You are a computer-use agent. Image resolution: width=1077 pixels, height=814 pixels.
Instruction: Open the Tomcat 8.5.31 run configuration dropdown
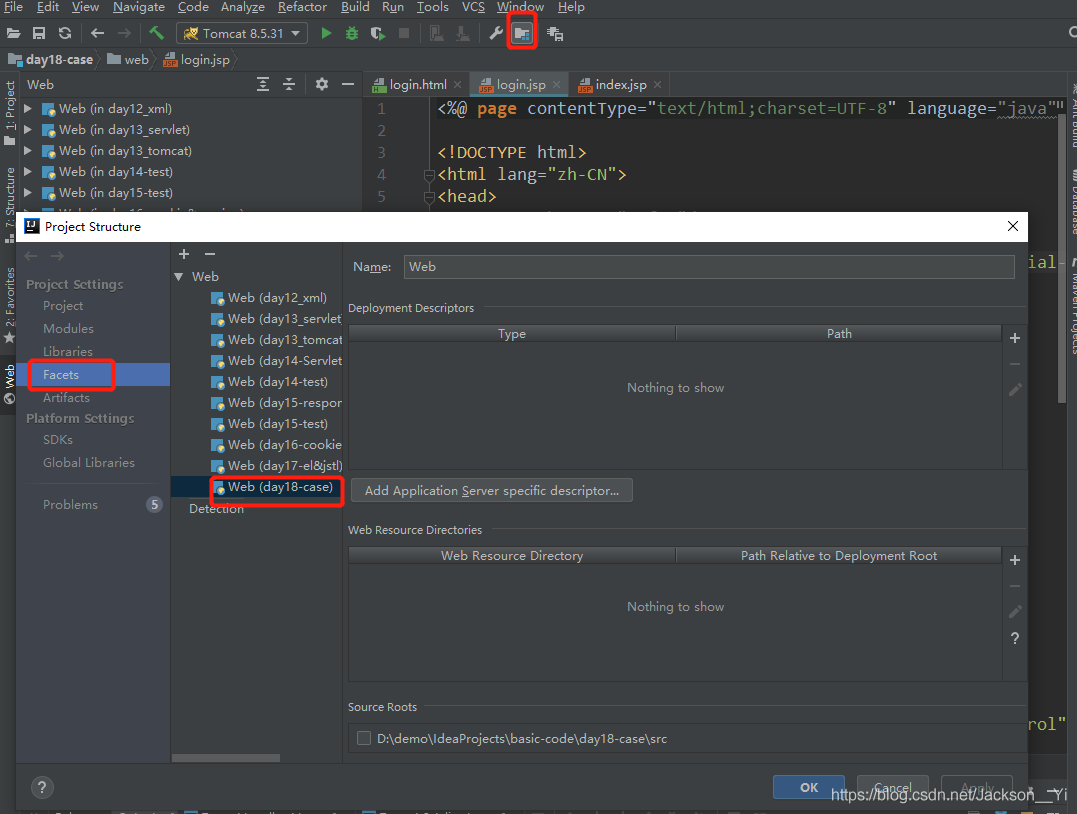click(x=243, y=33)
